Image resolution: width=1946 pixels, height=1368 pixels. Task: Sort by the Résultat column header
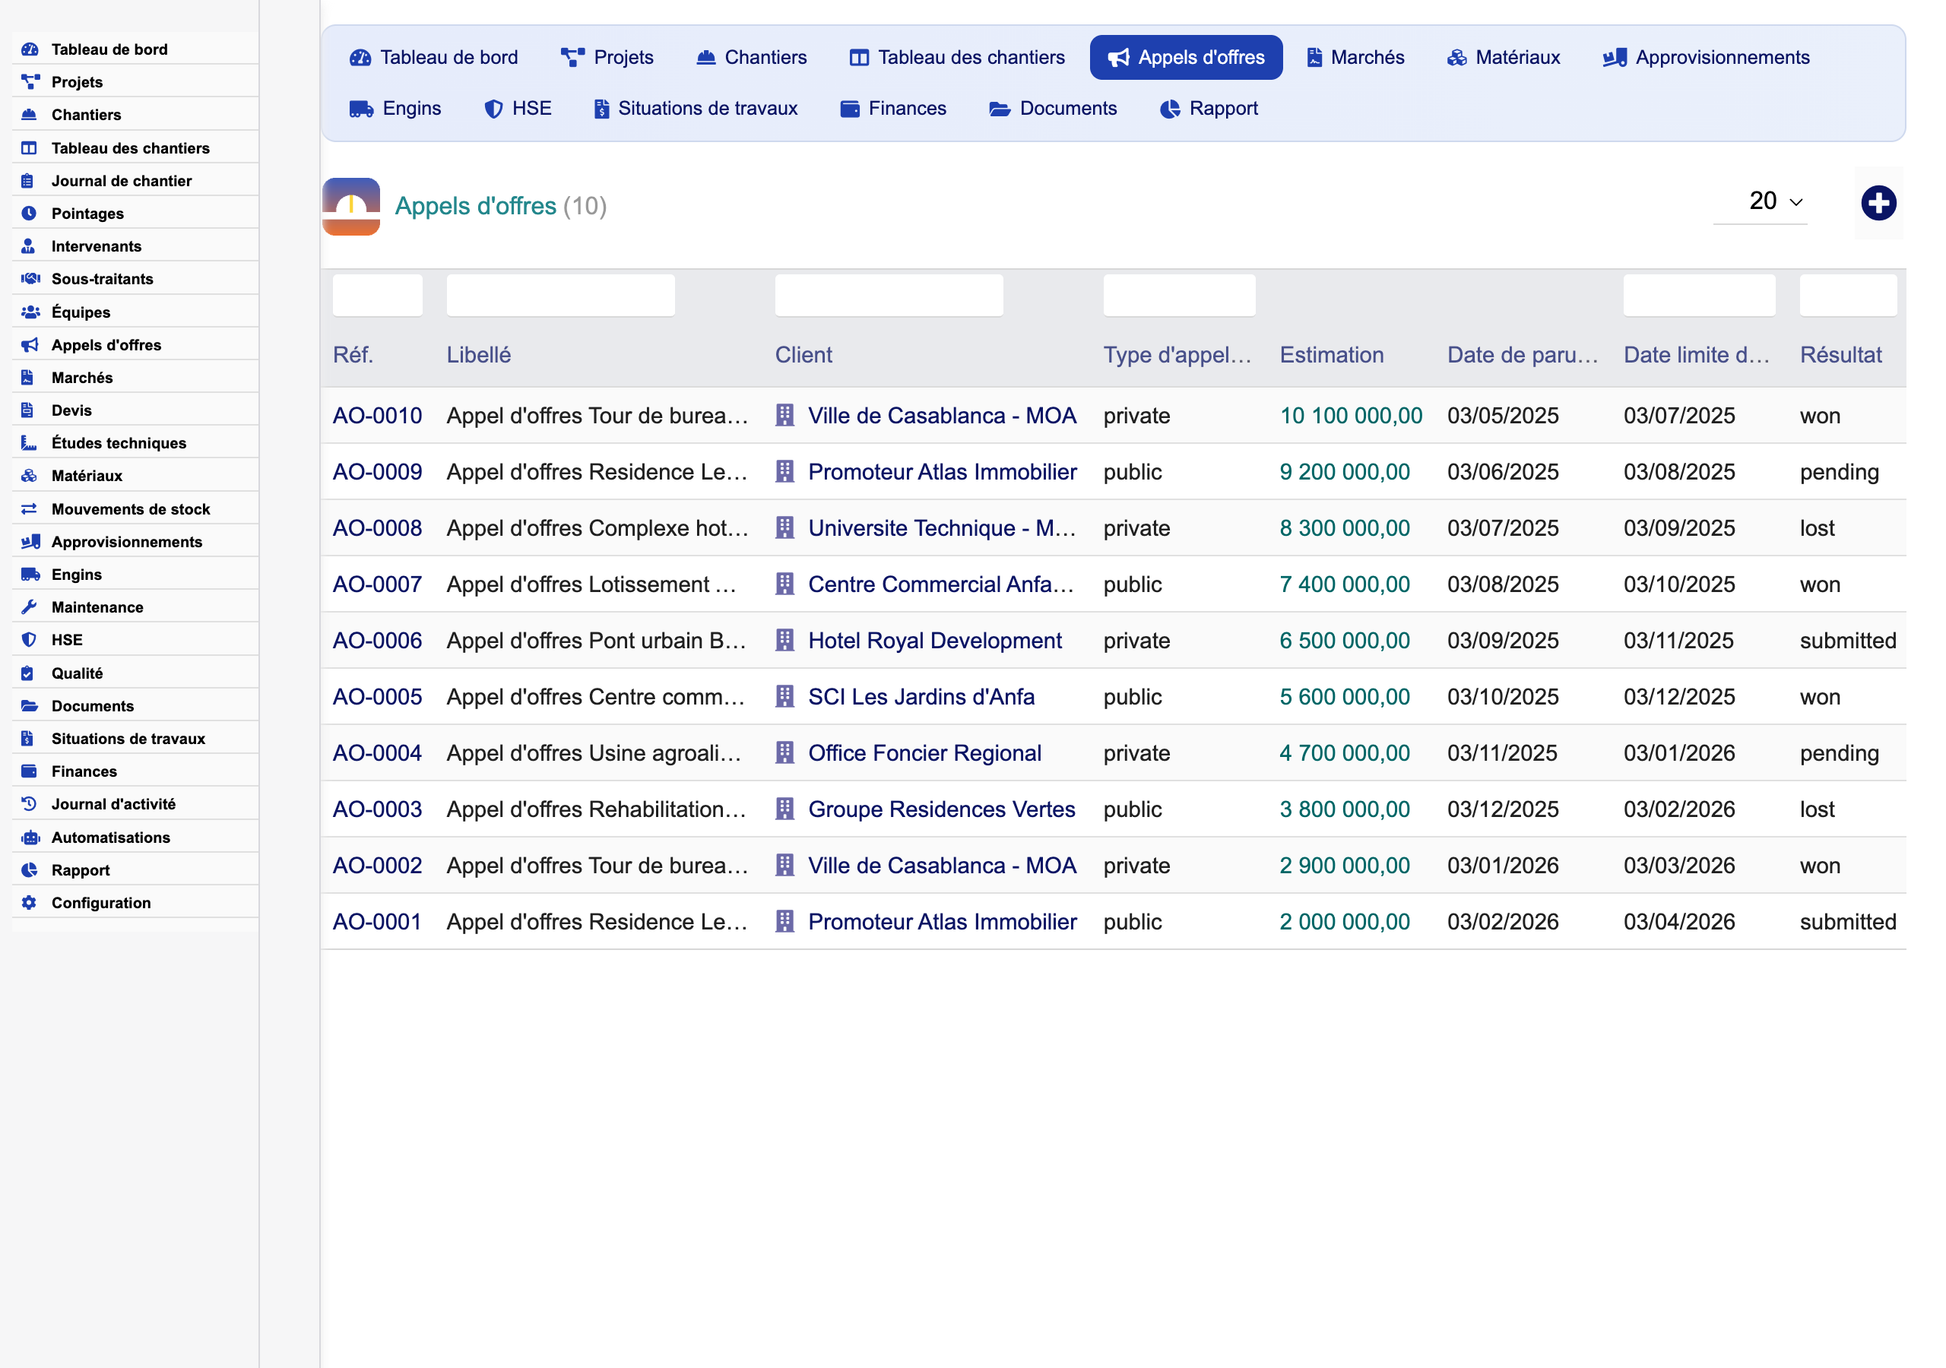click(1840, 355)
